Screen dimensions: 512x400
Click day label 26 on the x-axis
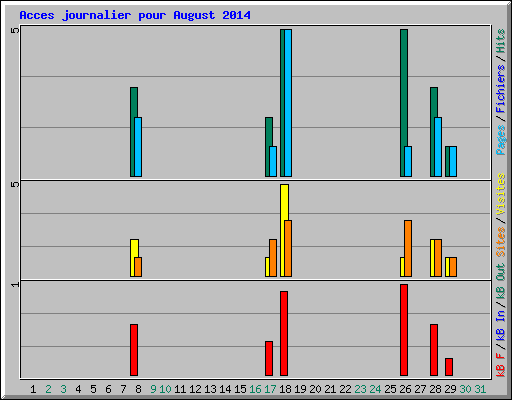click(x=405, y=389)
